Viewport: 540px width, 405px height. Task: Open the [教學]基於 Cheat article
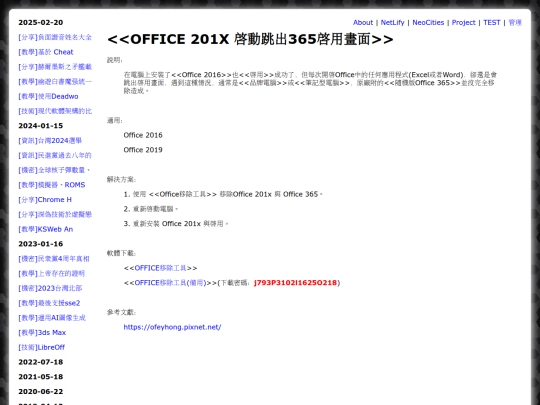[x=46, y=52]
